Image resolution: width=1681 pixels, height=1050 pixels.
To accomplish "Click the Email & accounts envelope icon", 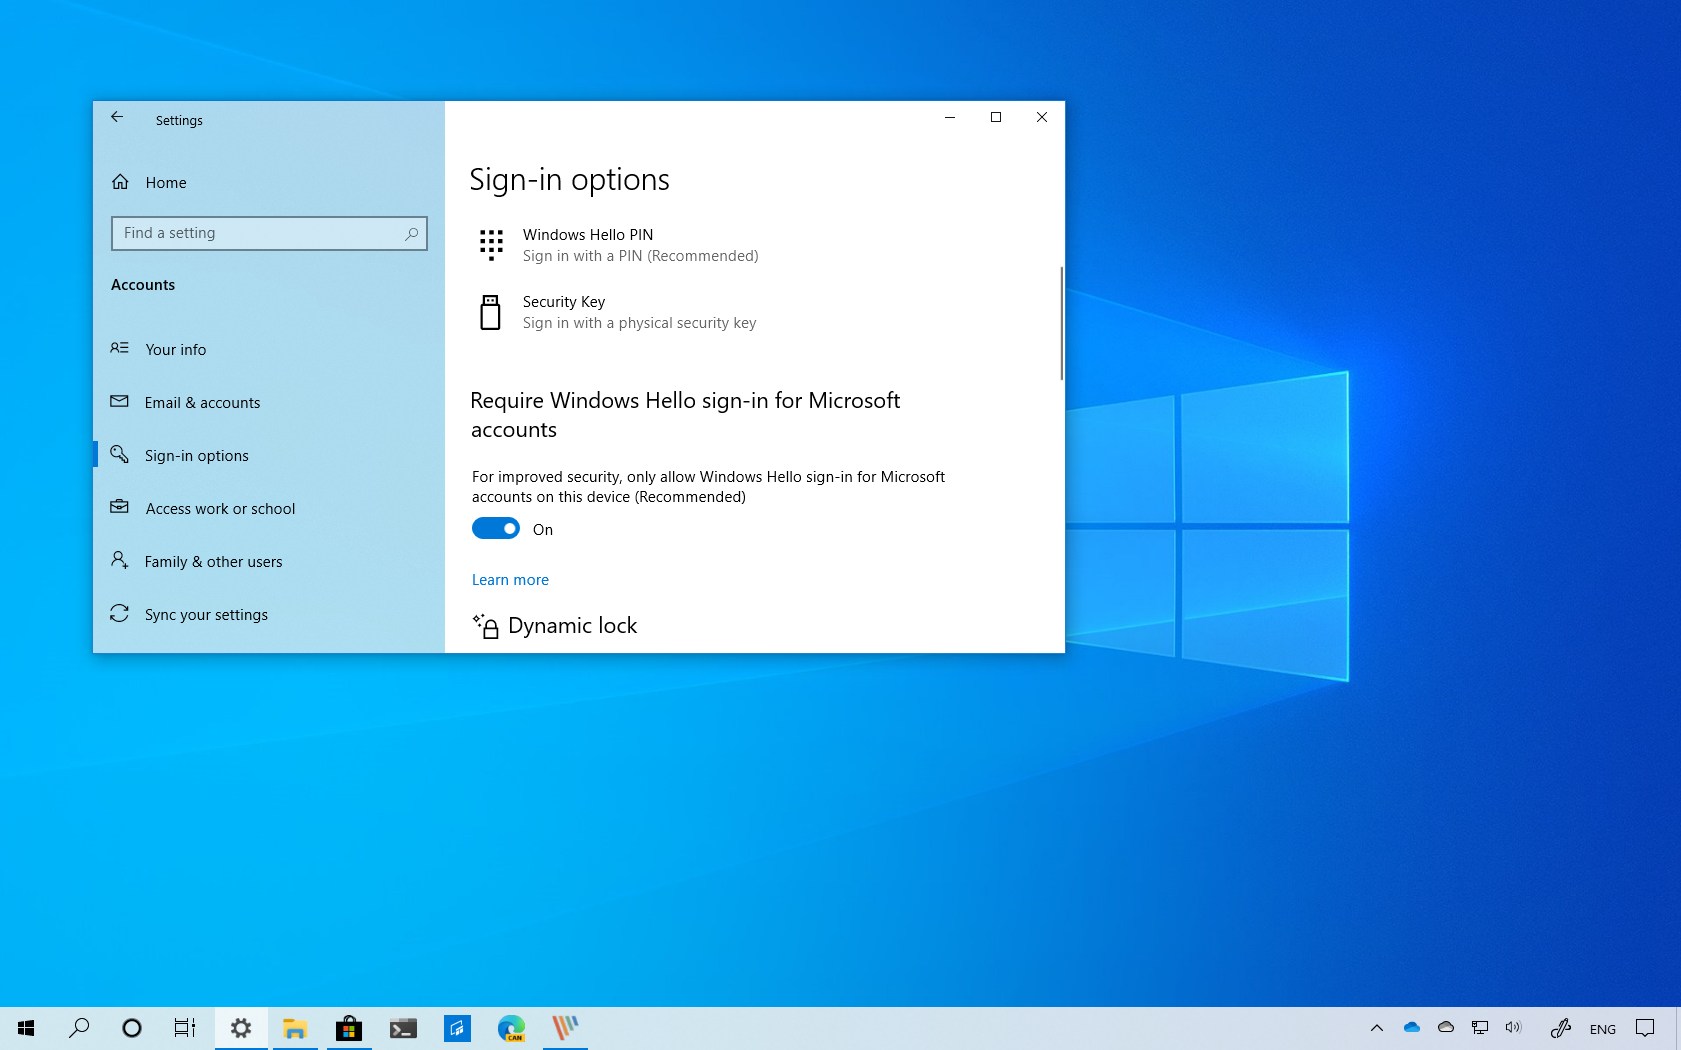I will [x=119, y=401].
